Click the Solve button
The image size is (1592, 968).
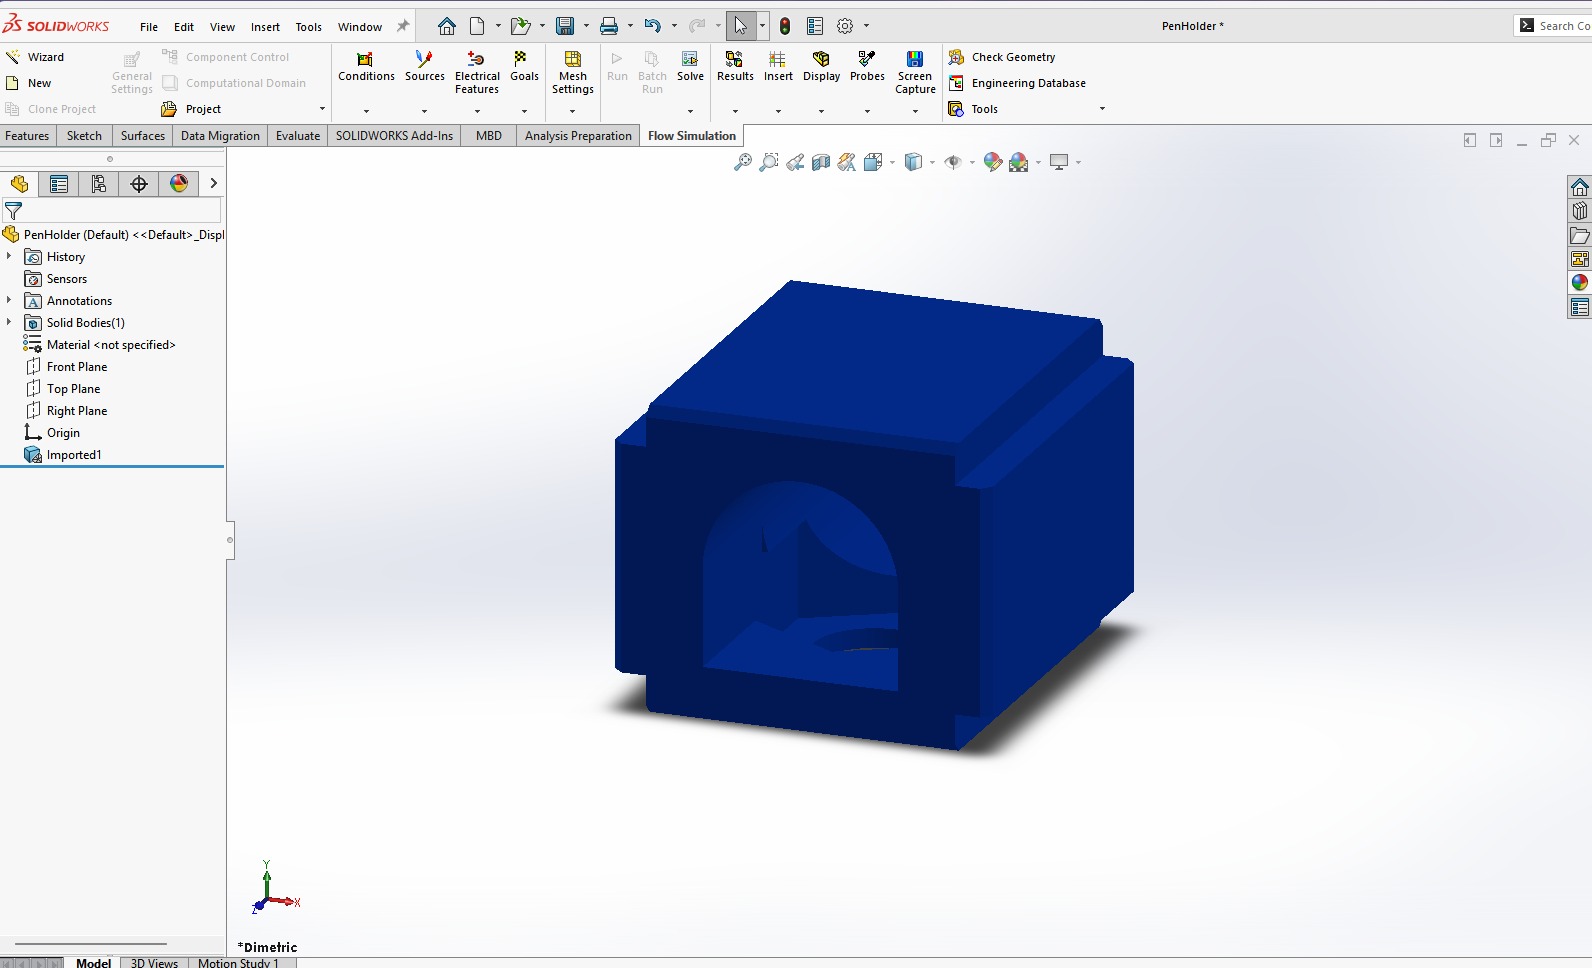tap(690, 66)
